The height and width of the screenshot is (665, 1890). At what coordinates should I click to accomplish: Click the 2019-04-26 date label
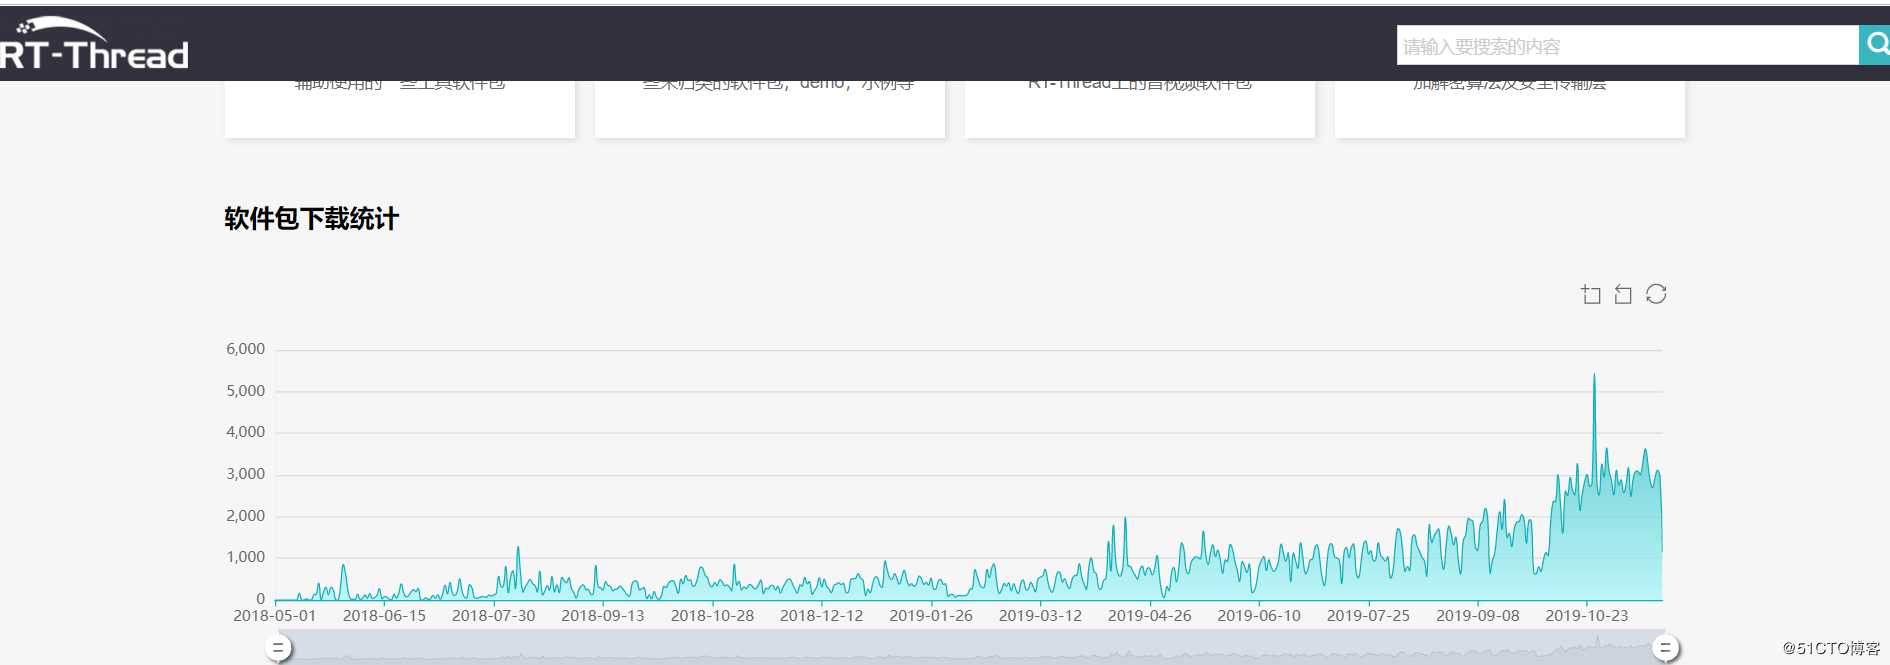pyautogui.click(x=1150, y=616)
